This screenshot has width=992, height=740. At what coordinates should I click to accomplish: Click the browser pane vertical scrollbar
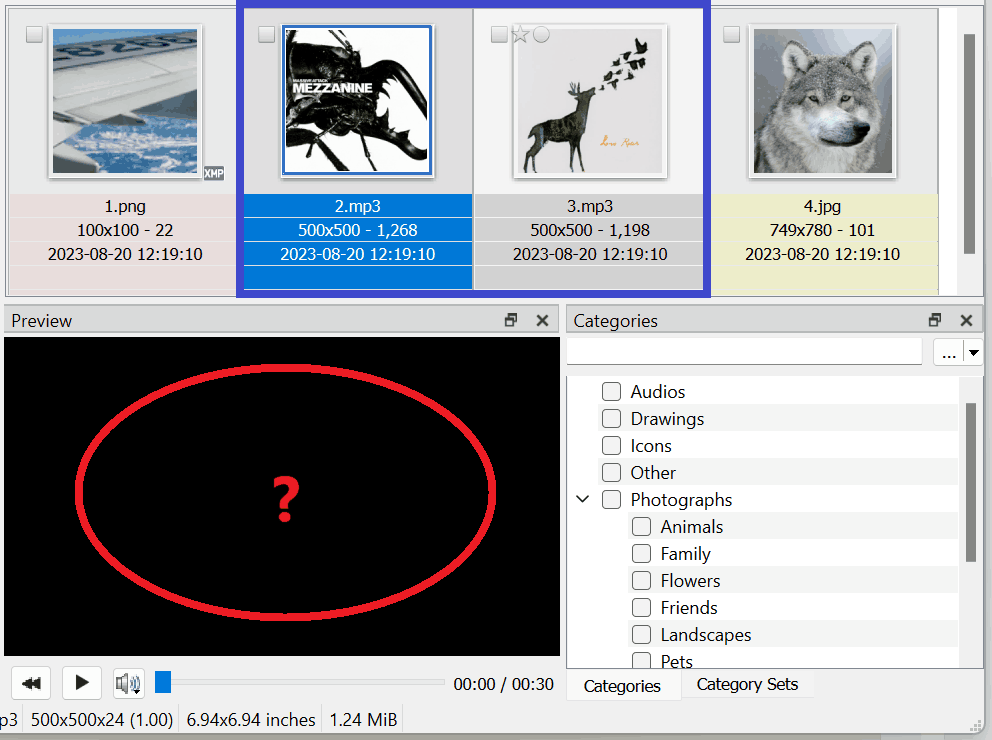pos(969,144)
